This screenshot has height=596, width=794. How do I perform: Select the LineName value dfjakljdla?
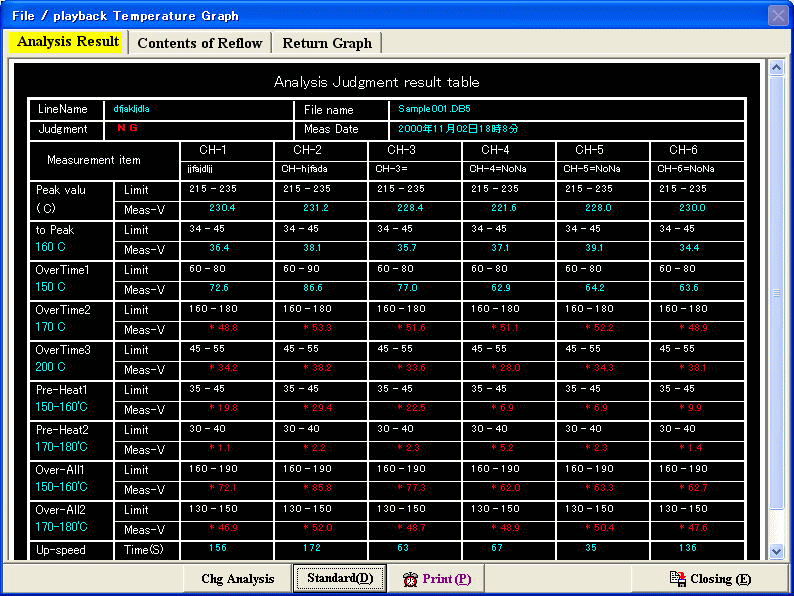coord(131,109)
